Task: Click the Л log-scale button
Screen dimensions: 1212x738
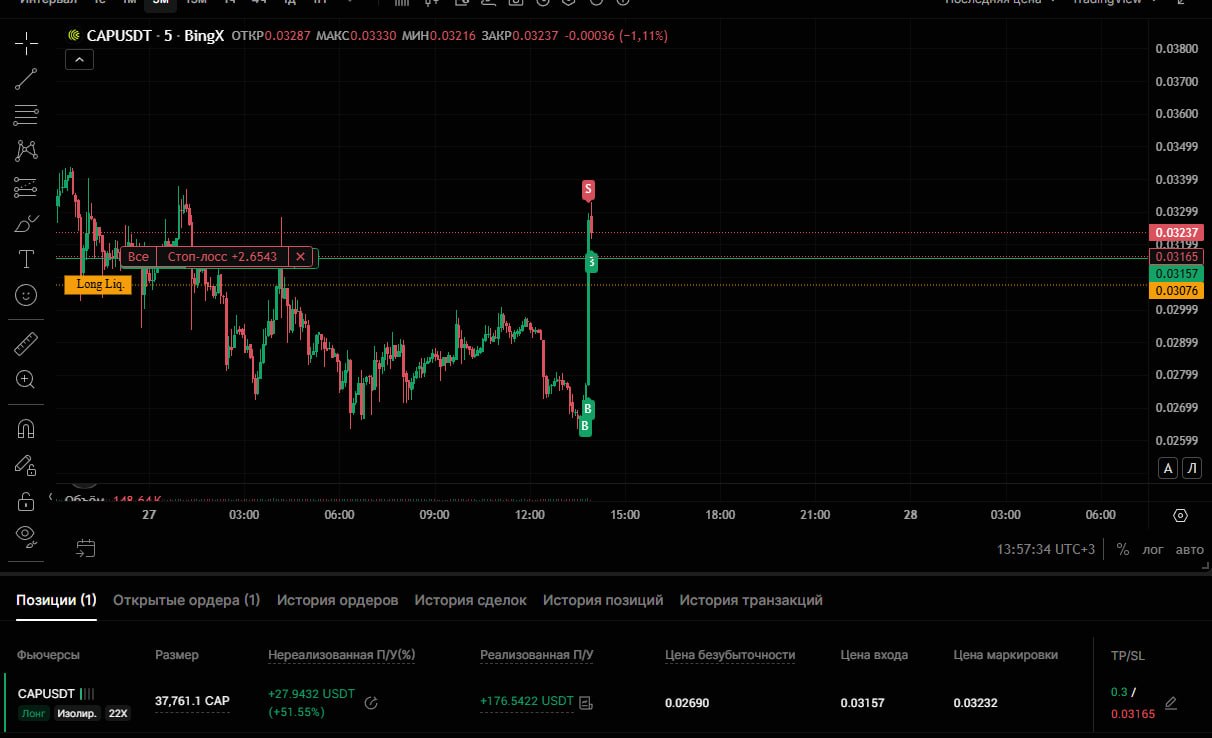Action: [x=1191, y=468]
